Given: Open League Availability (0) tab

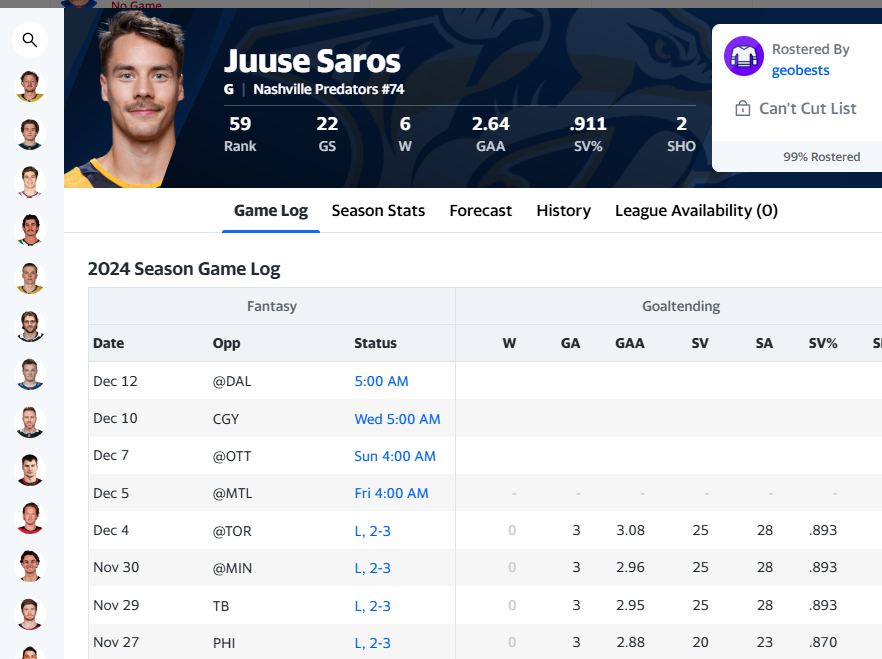Looking at the screenshot, I should (x=696, y=211).
